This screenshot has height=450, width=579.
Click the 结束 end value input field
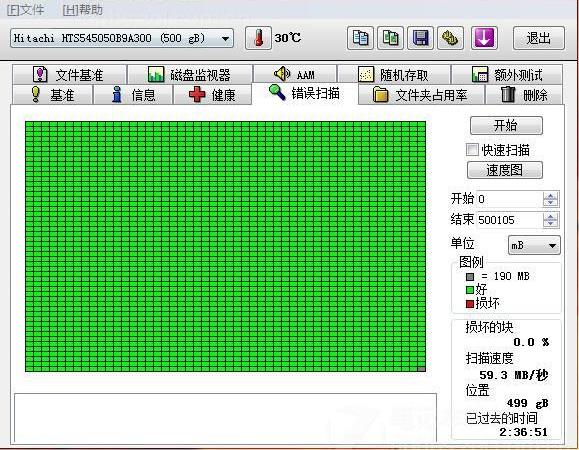pos(510,220)
